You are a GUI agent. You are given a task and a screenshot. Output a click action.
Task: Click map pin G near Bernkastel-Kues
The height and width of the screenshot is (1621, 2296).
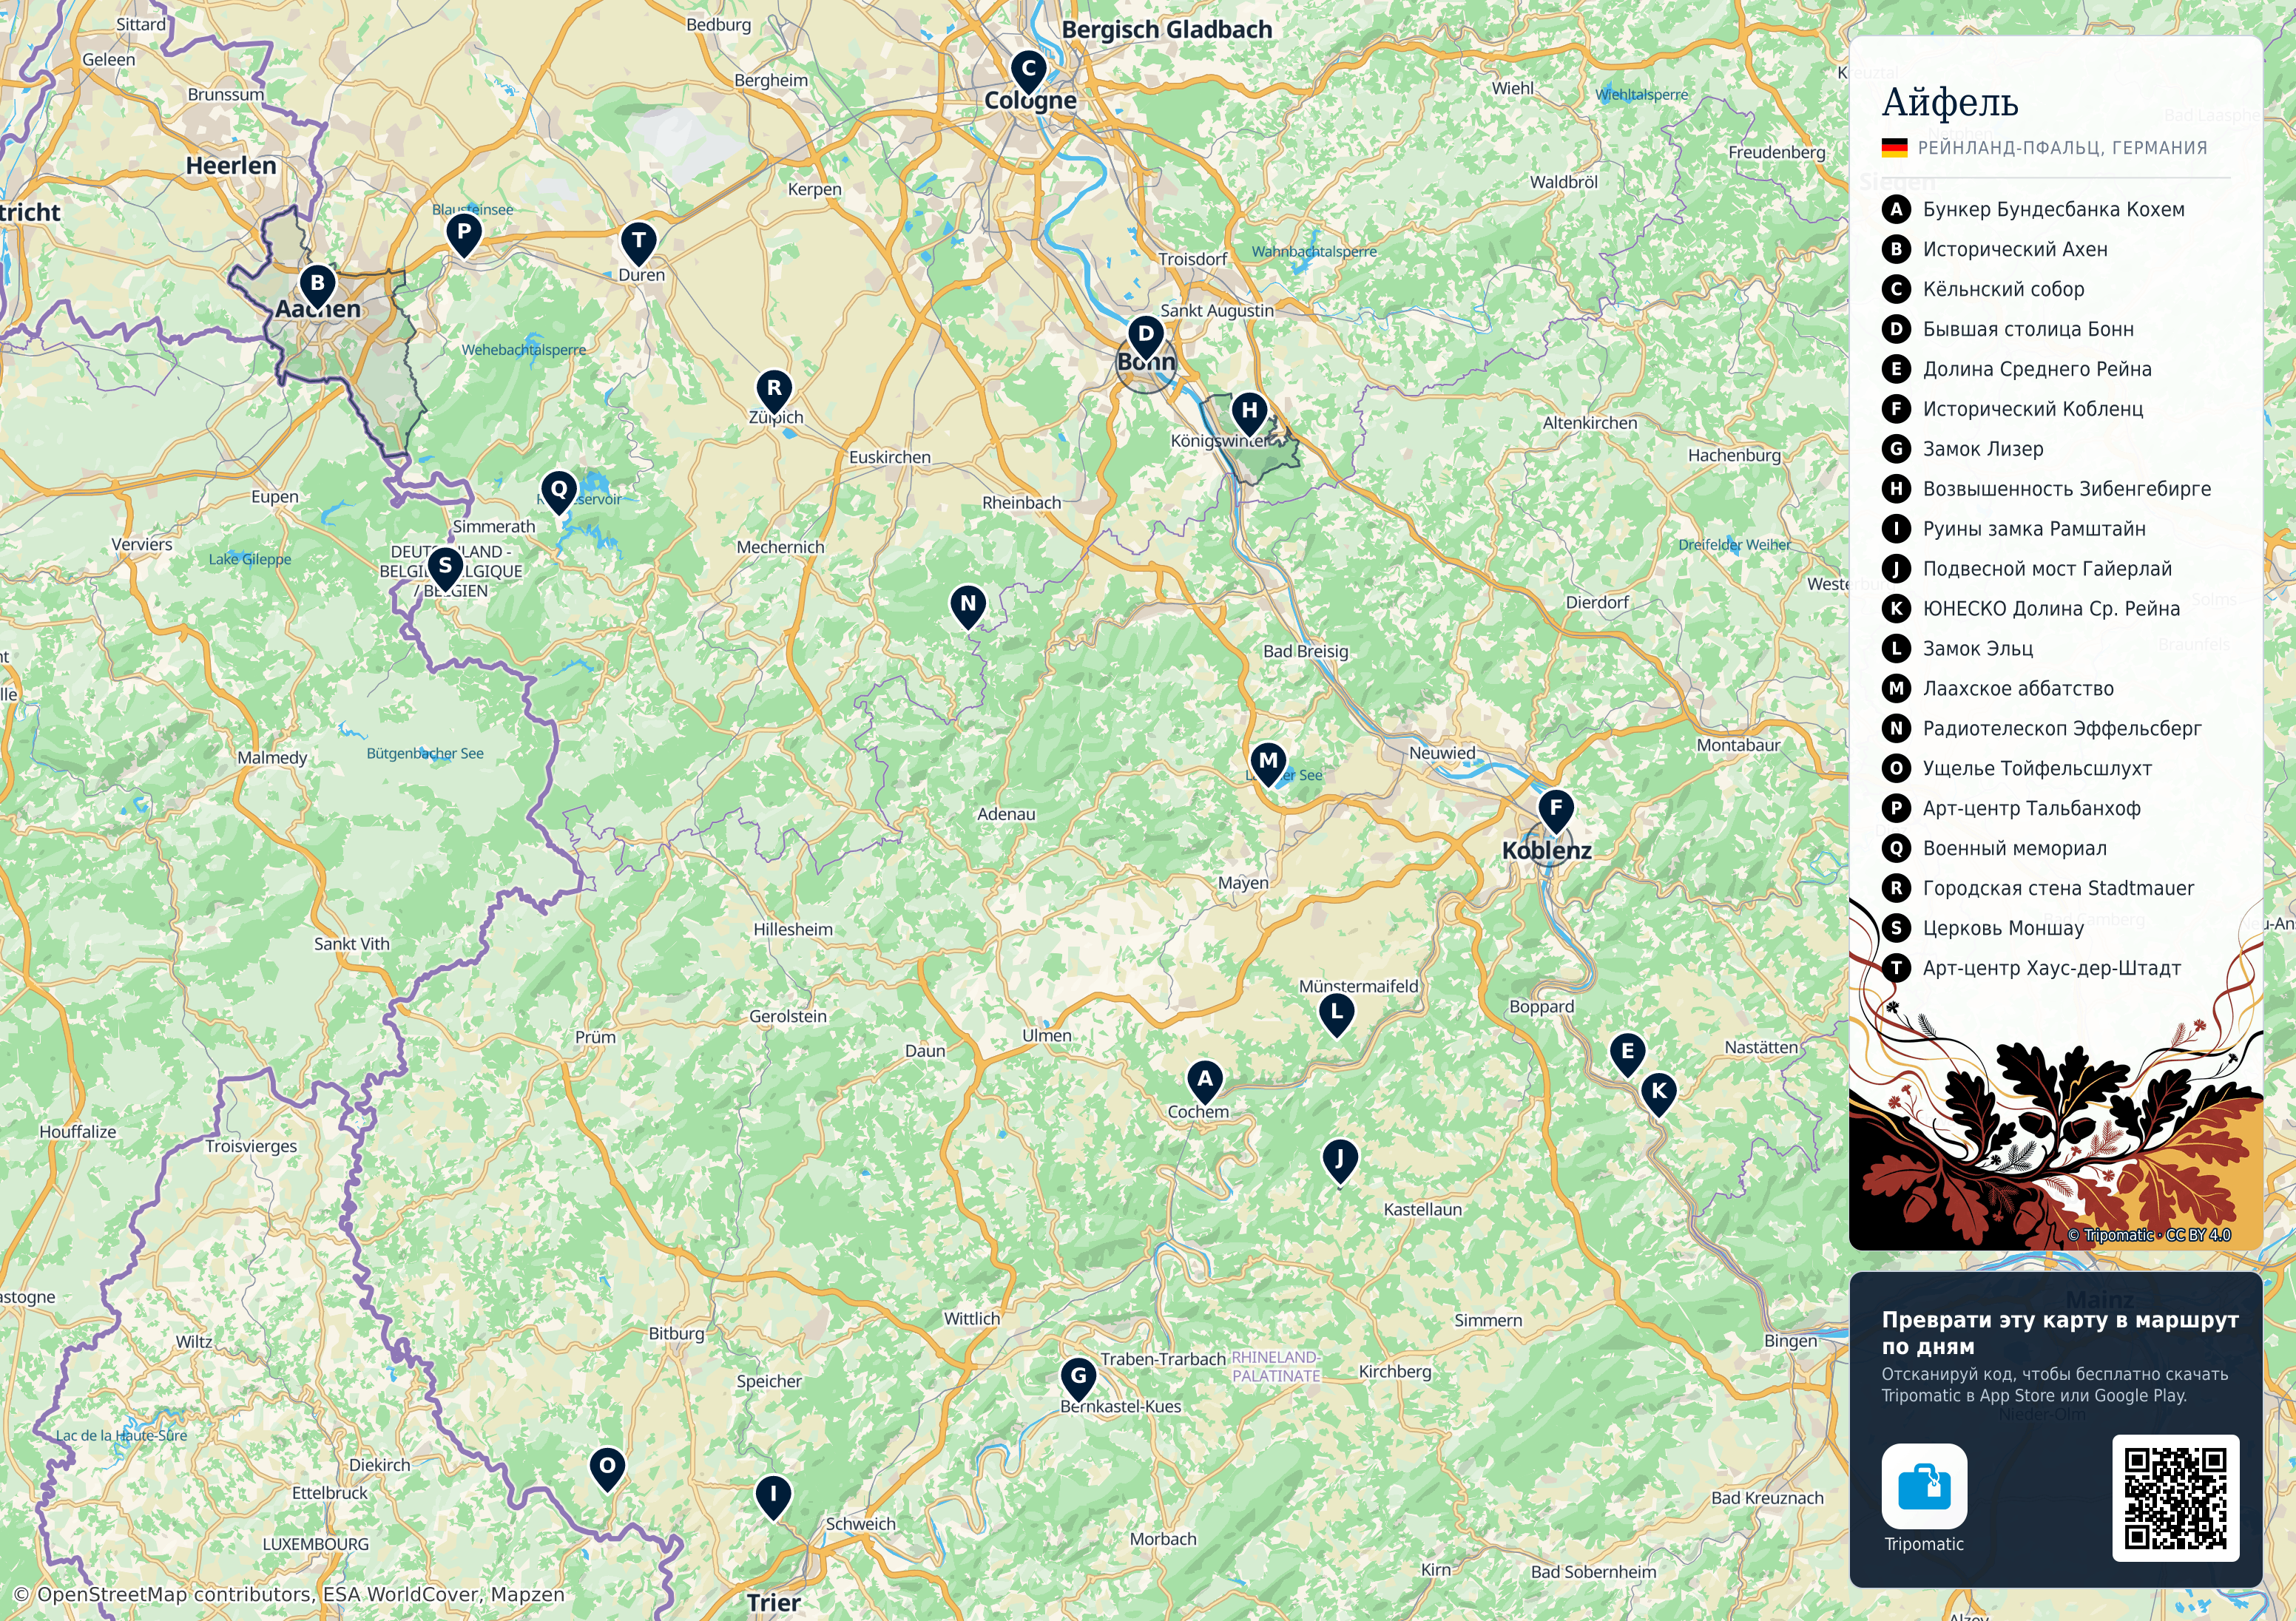[x=1078, y=1377]
